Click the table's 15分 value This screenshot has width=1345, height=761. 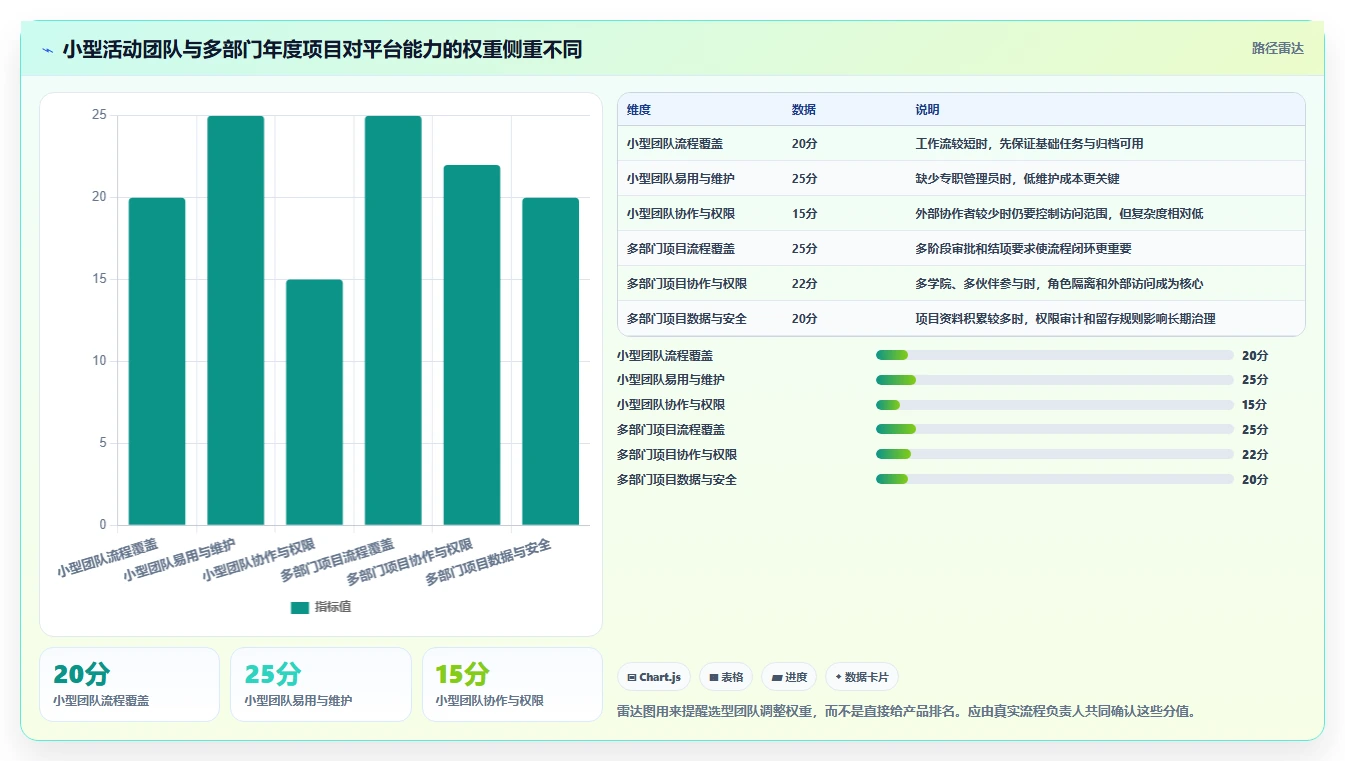pos(805,214)
